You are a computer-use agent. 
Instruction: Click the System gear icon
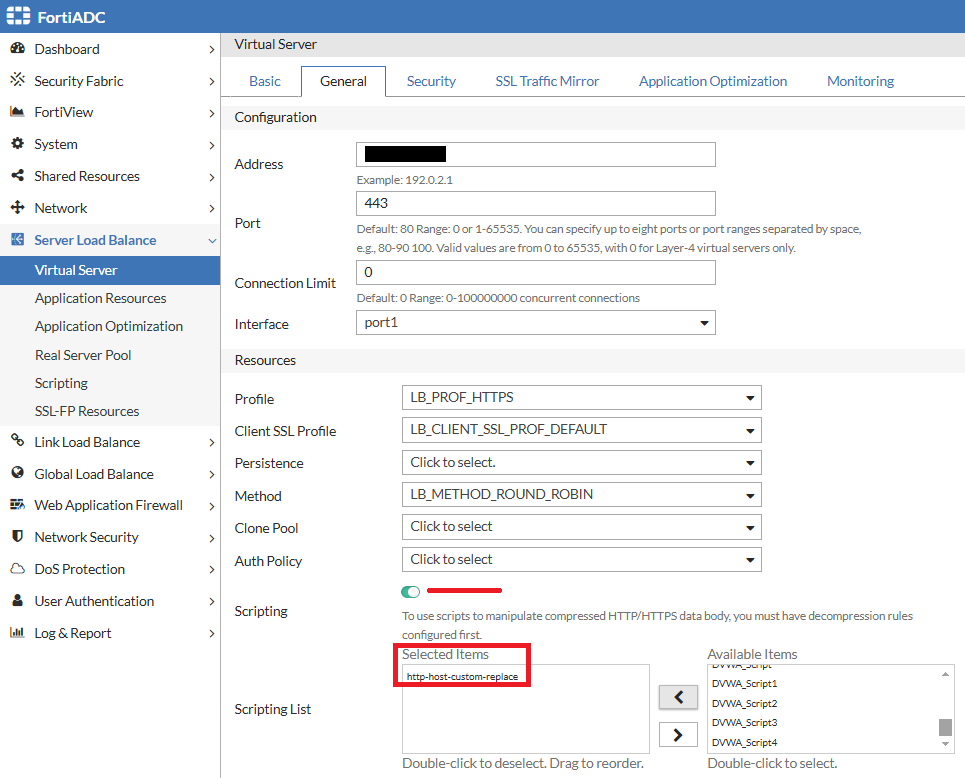click(x=17, y=144)
